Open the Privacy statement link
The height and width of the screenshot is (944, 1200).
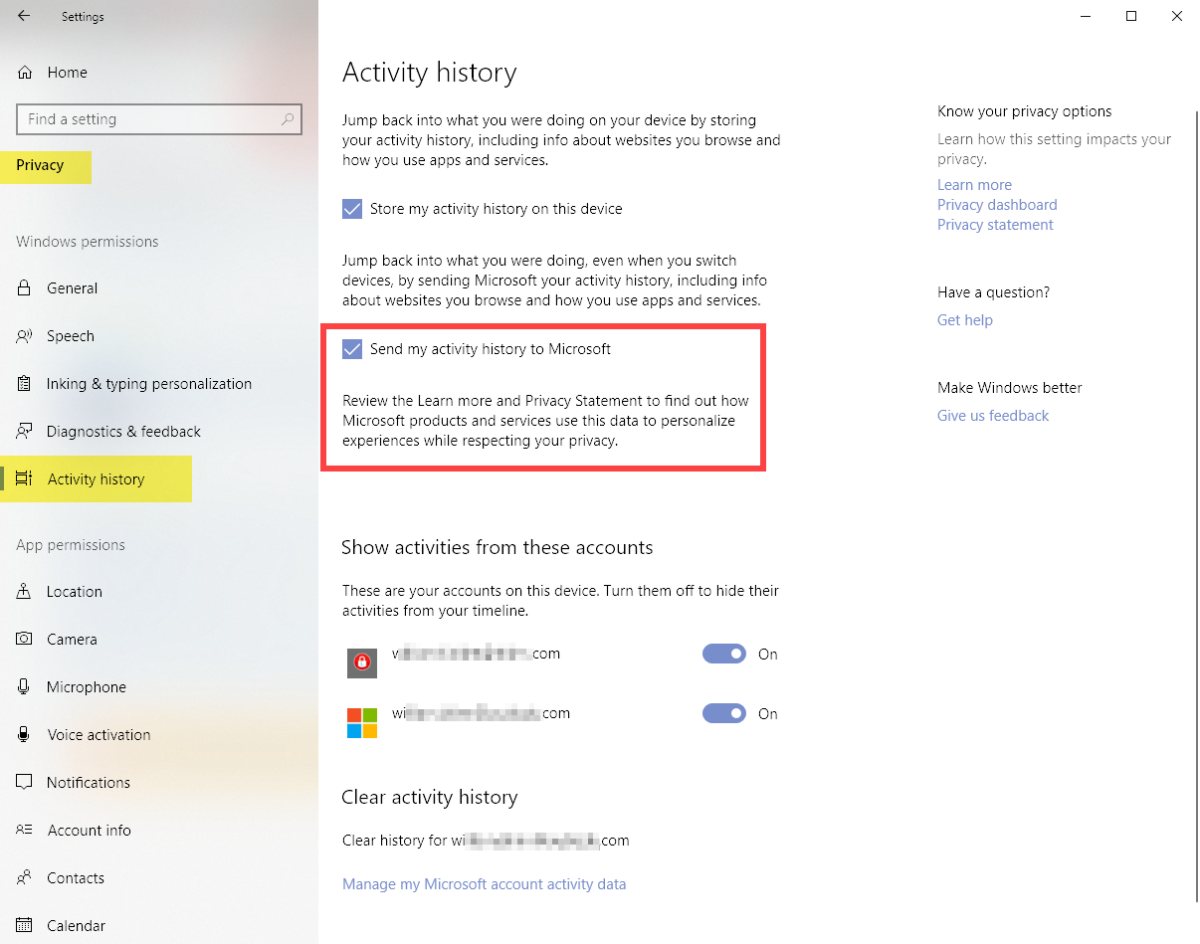[995, 225]
